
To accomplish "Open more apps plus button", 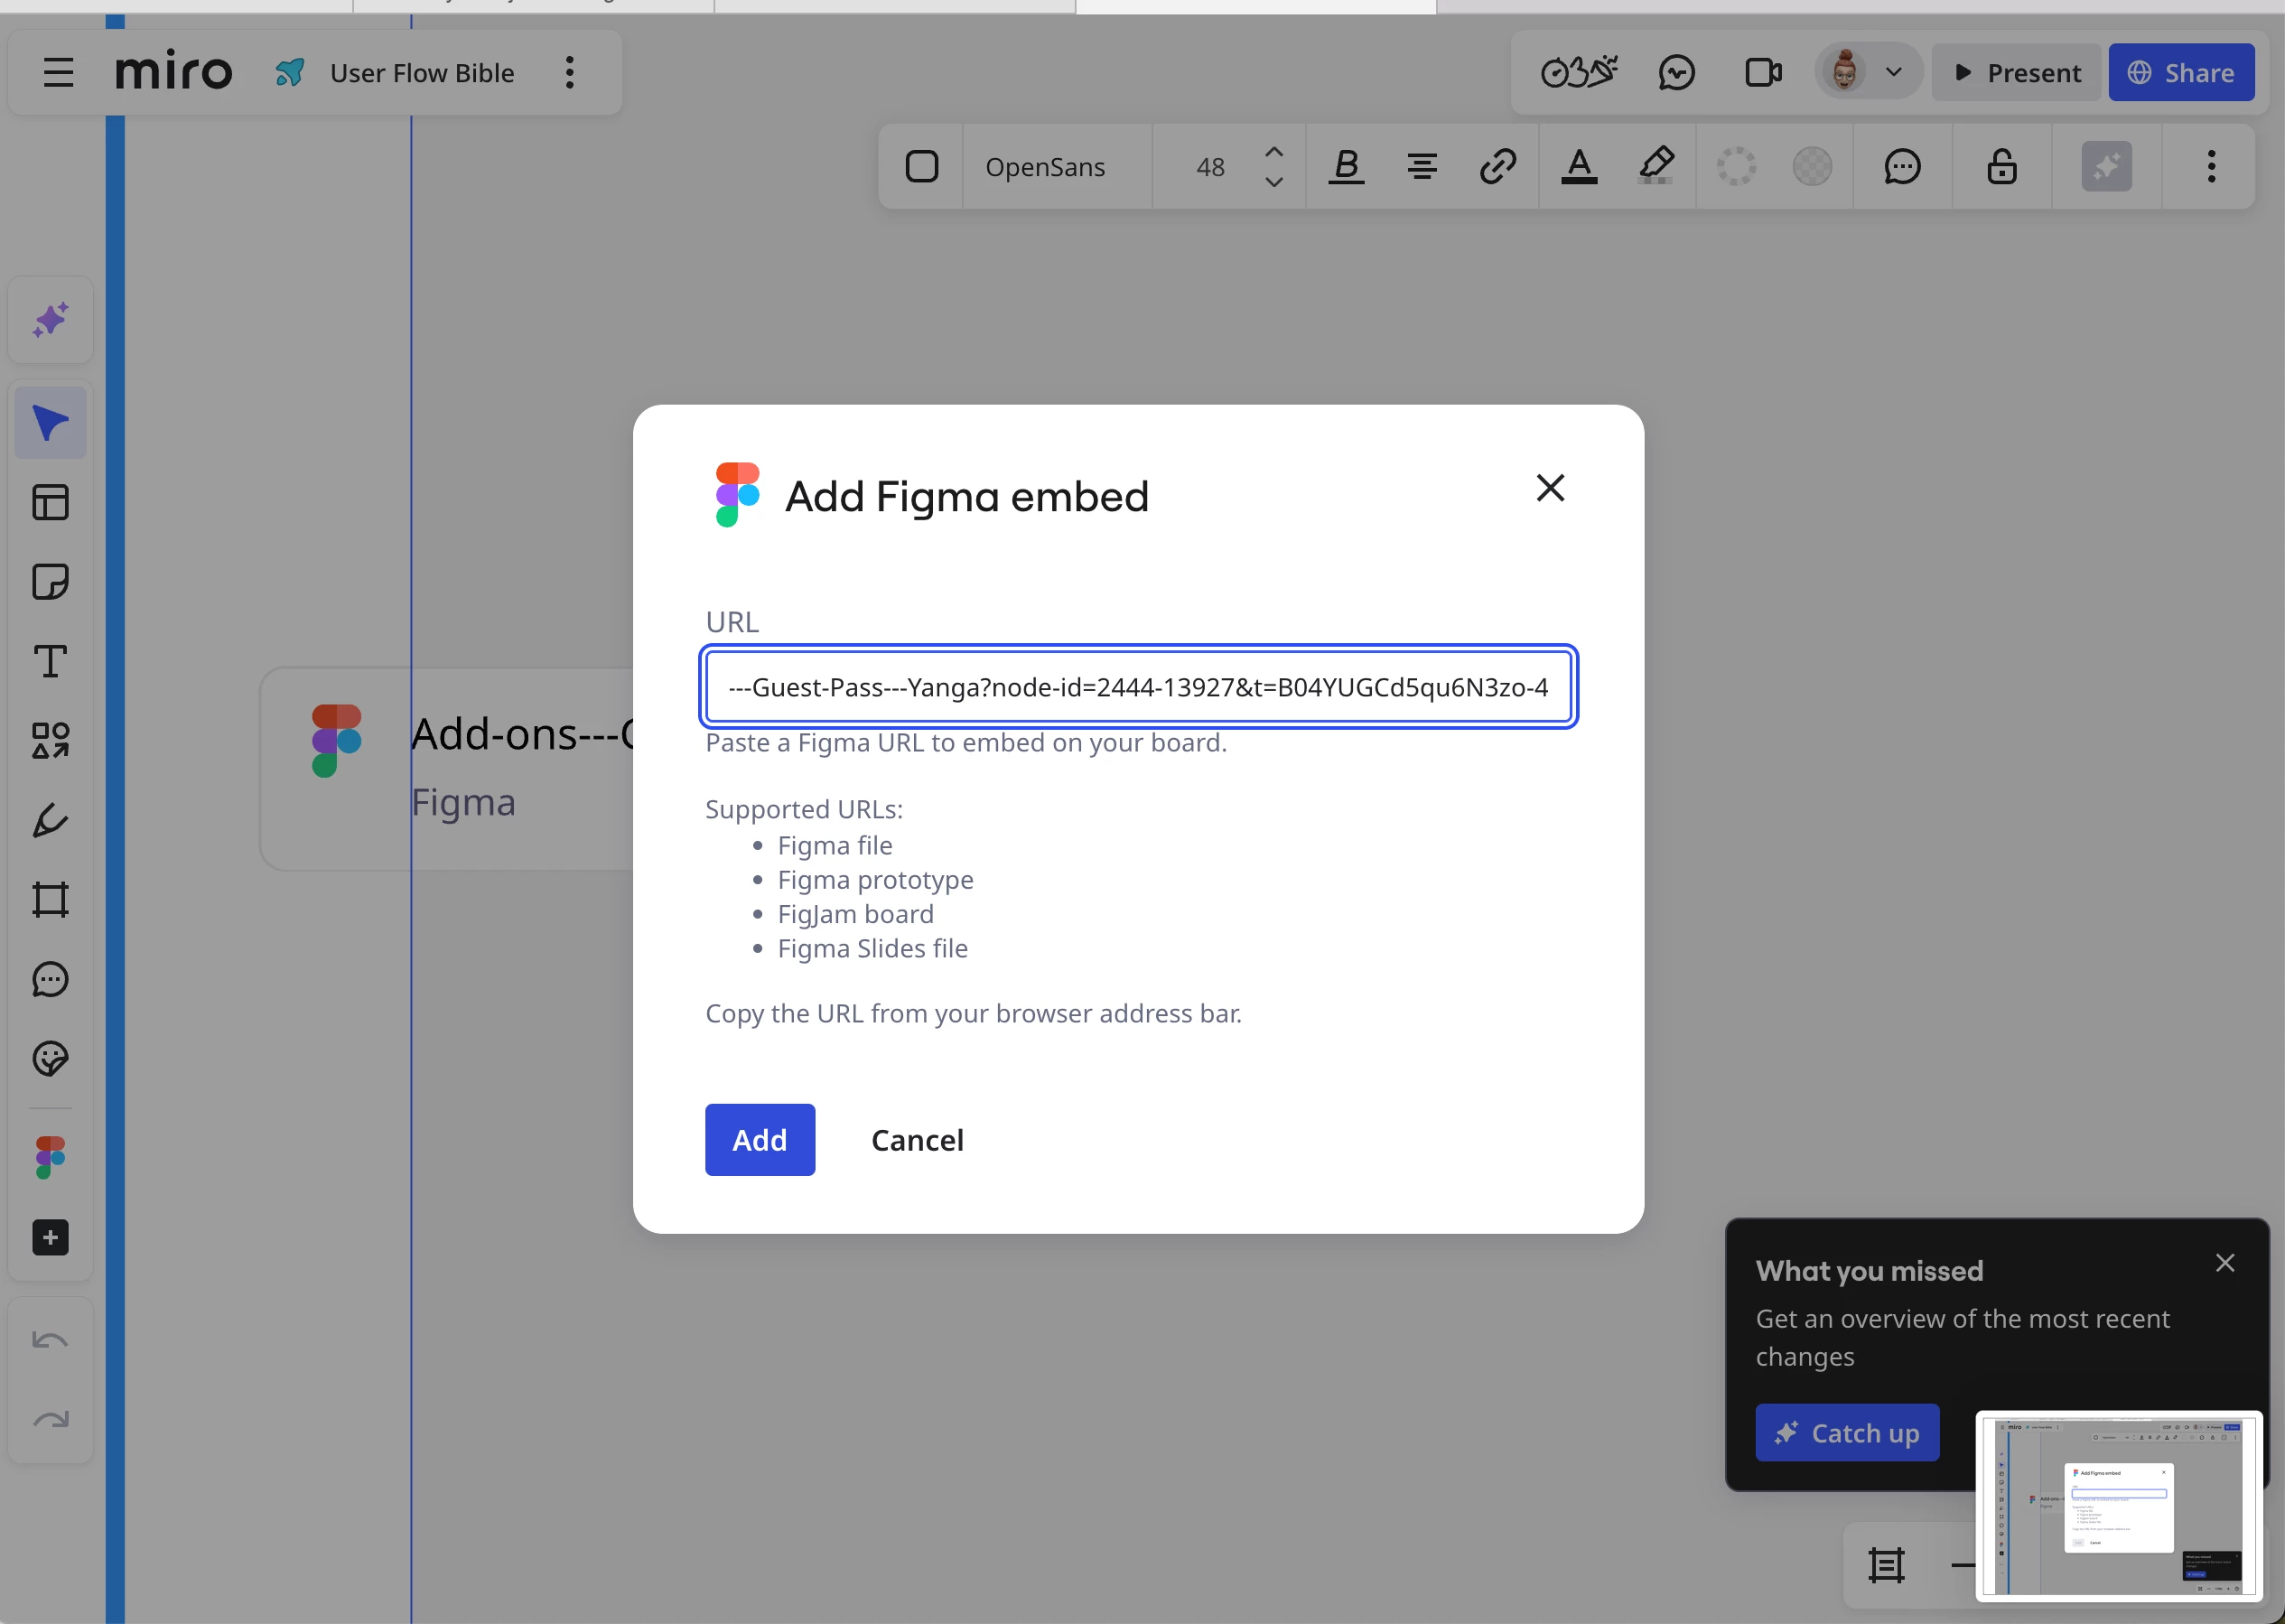I will point(50,1237).
